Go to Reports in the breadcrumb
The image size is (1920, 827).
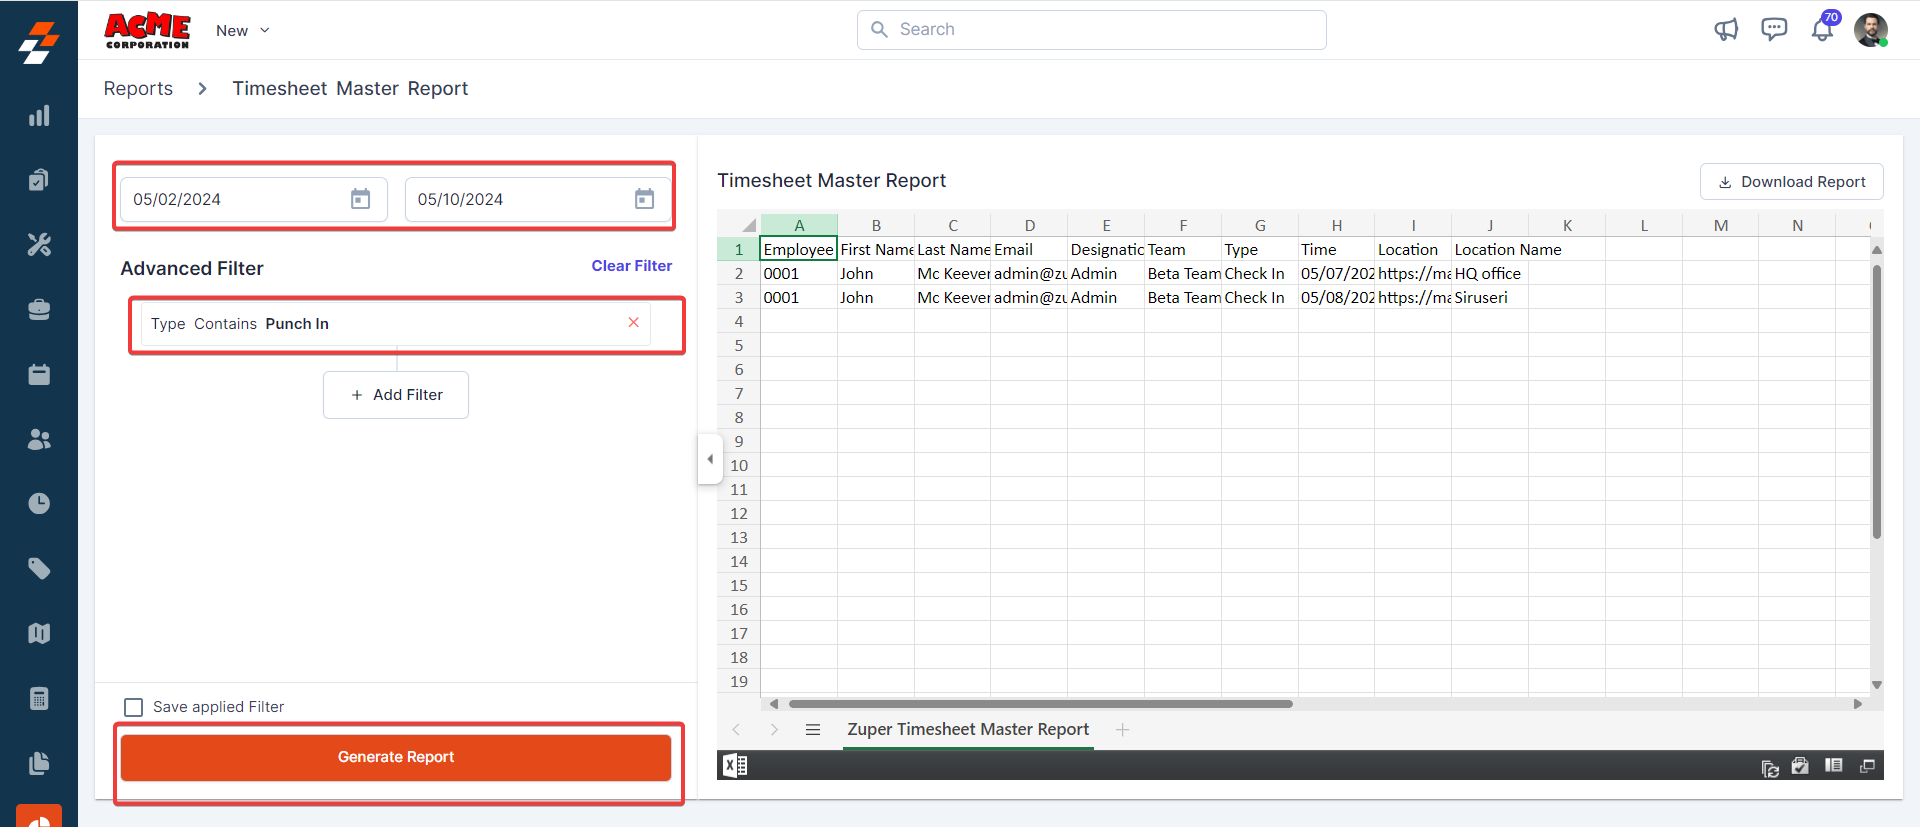coord(138,89)
